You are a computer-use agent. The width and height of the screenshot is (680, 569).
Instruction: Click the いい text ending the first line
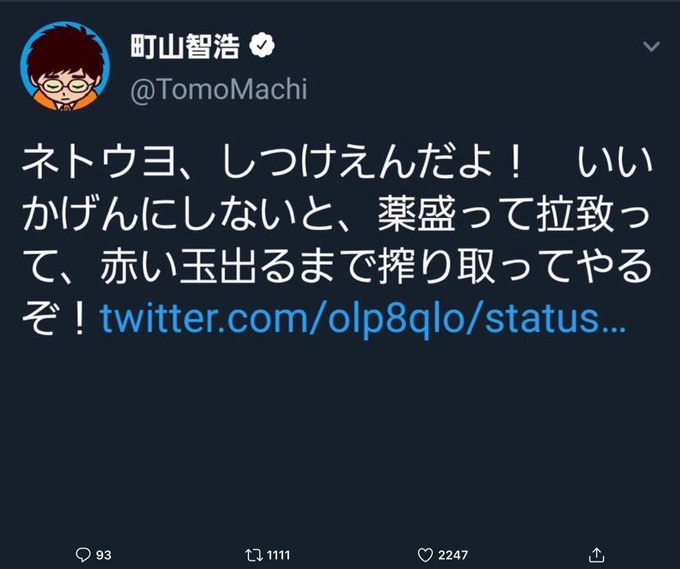615,164
